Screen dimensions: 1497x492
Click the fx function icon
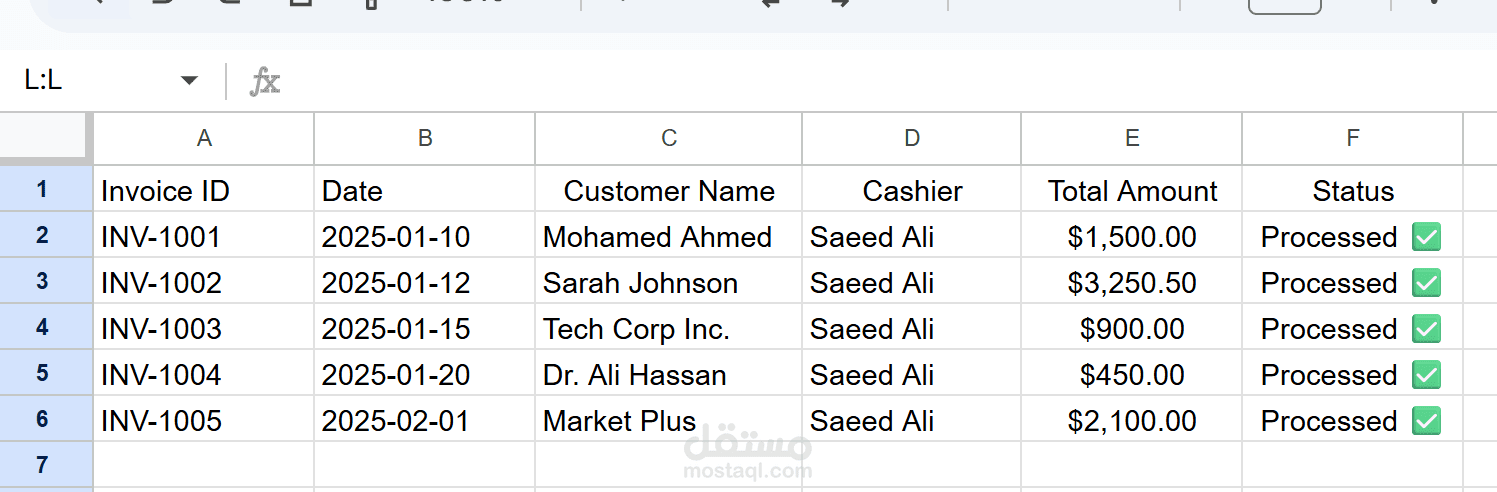pyautogui.click(x=265, y=81)
